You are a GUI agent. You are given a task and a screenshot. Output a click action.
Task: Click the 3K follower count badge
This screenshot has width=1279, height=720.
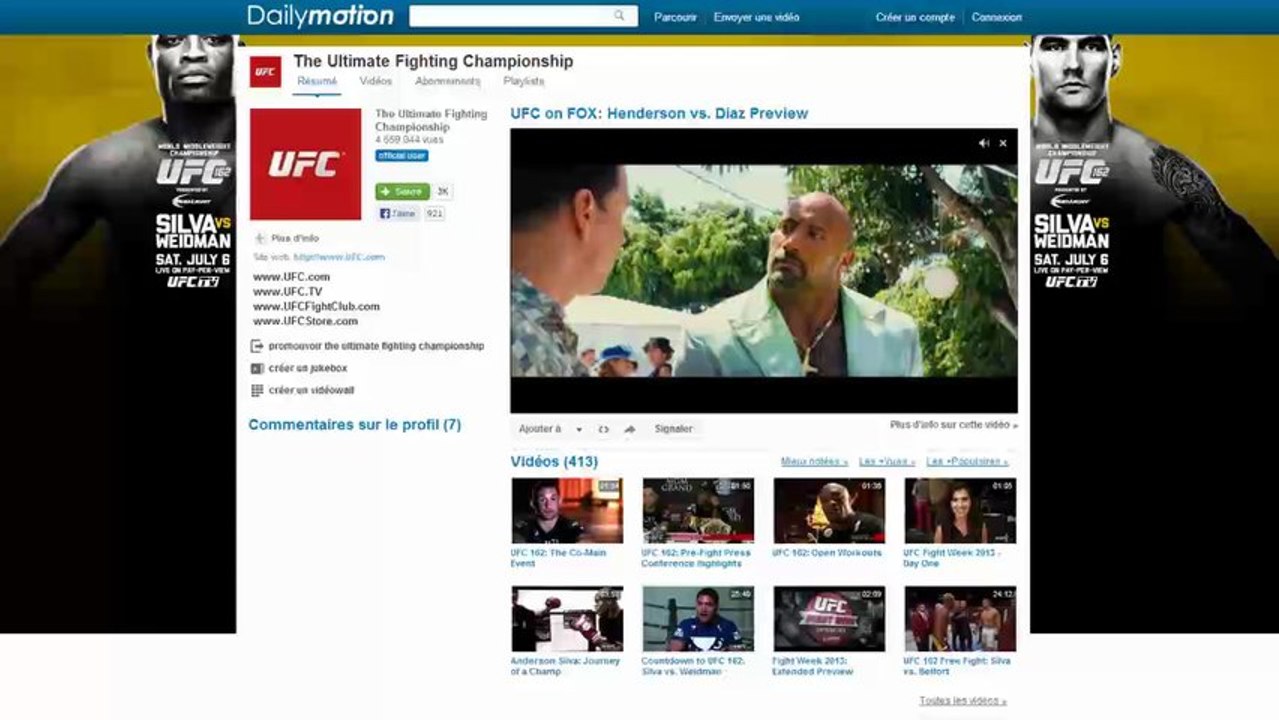tap(443, 191)
